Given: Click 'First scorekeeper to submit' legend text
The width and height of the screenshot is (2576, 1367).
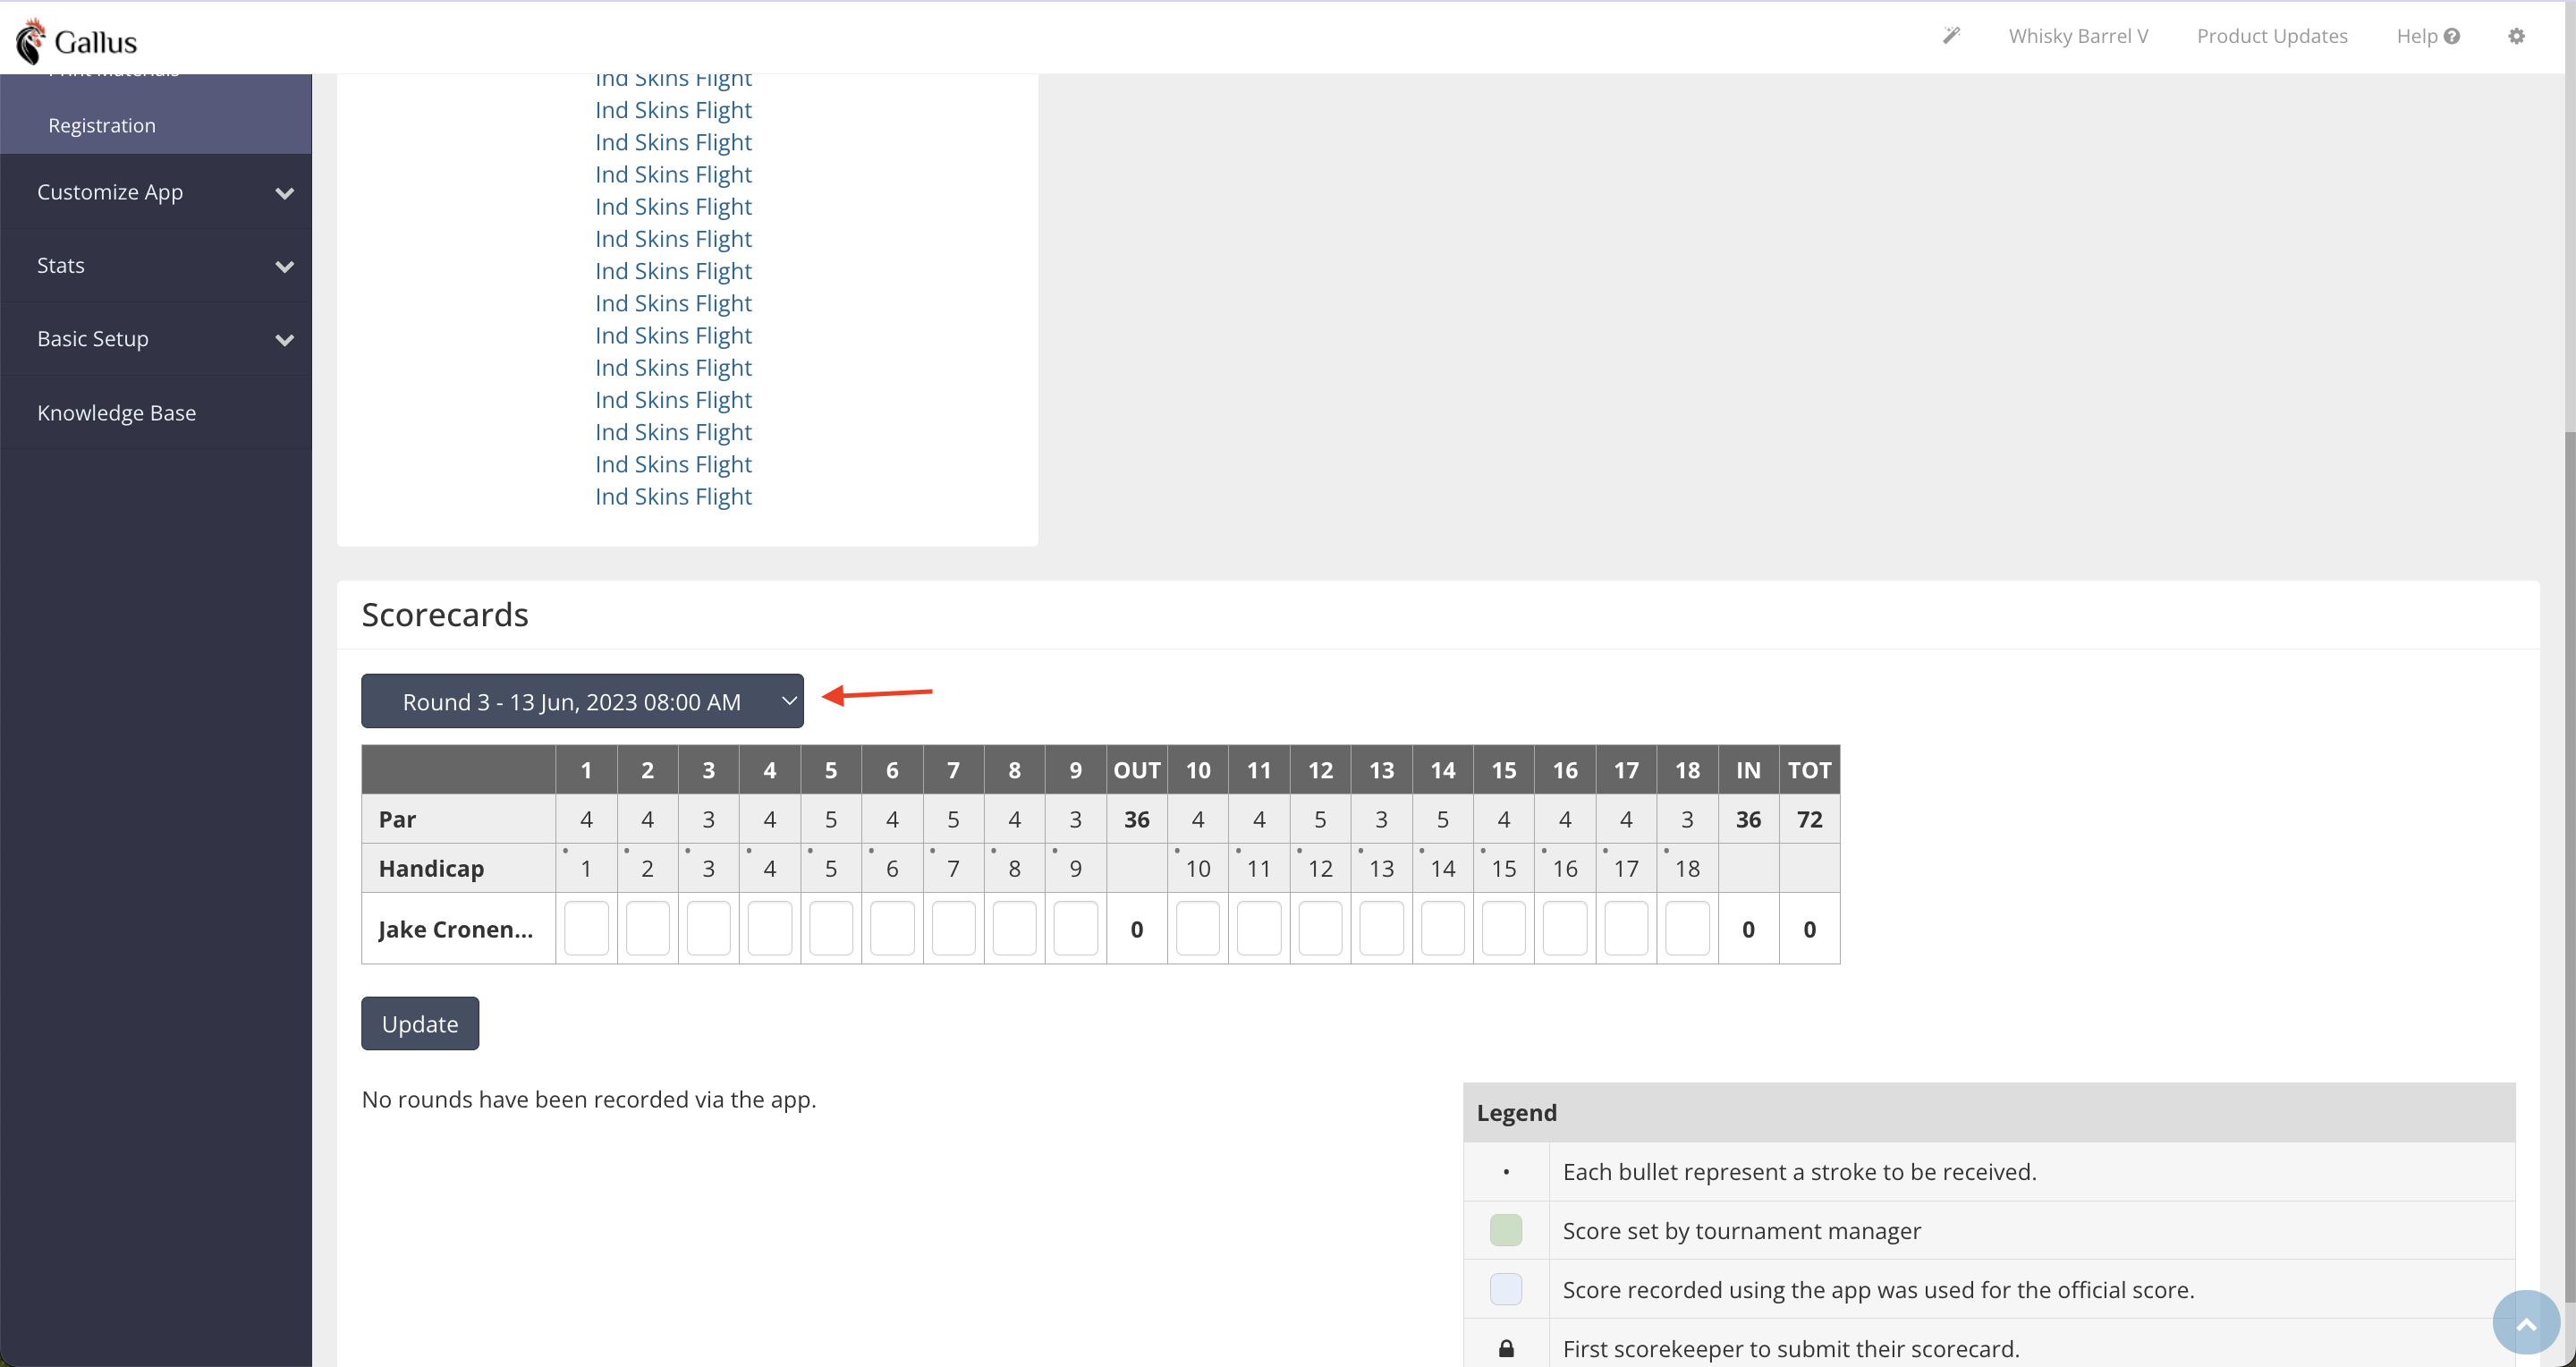Looking at the screenshot, I should (x=1791, y=1348).
